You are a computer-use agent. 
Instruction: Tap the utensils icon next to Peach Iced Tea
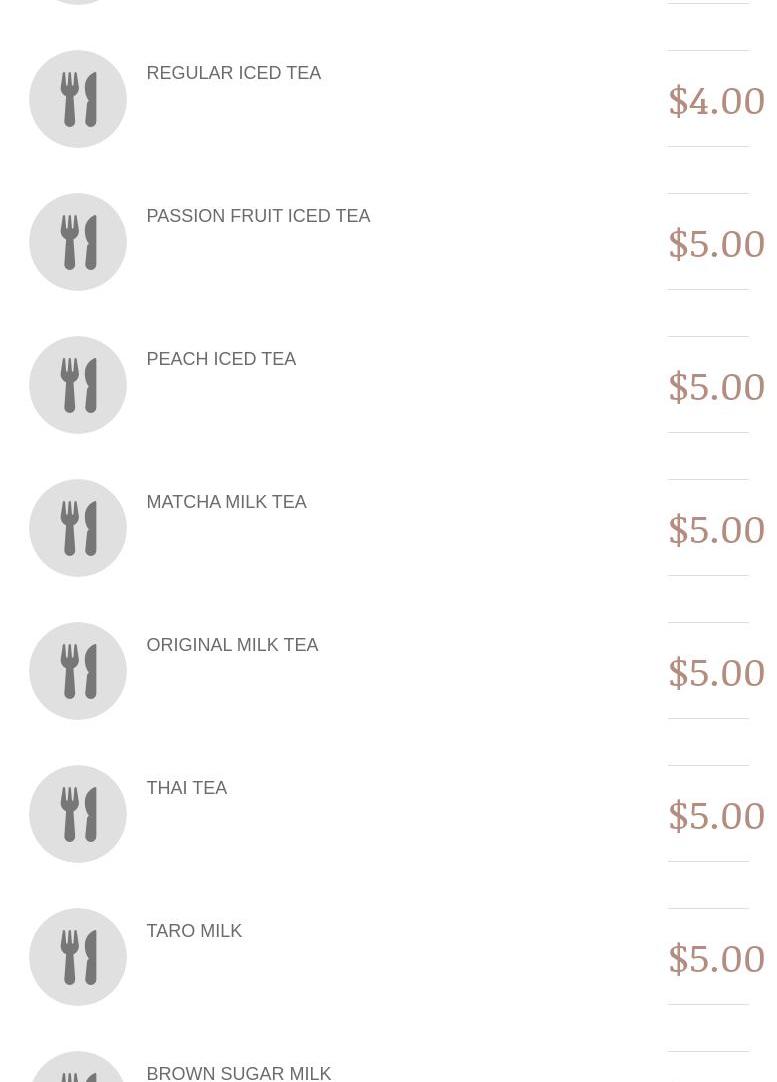78,385
